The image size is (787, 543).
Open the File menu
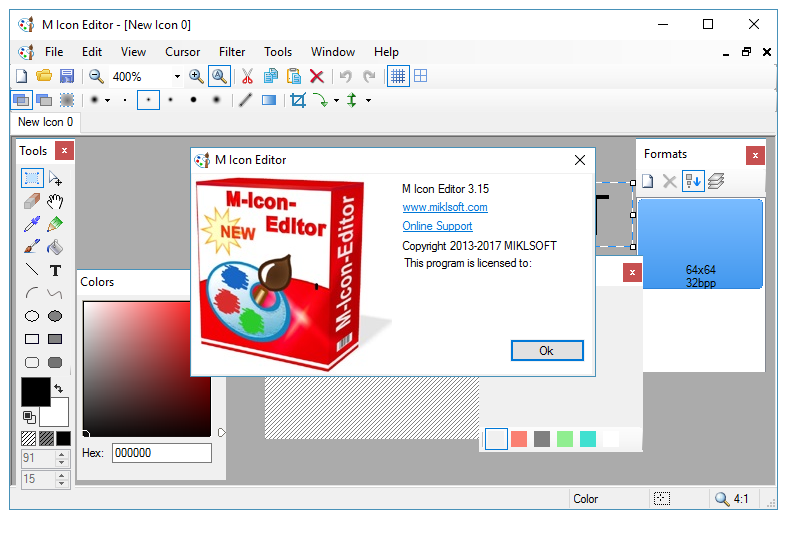tap(54, 52)
